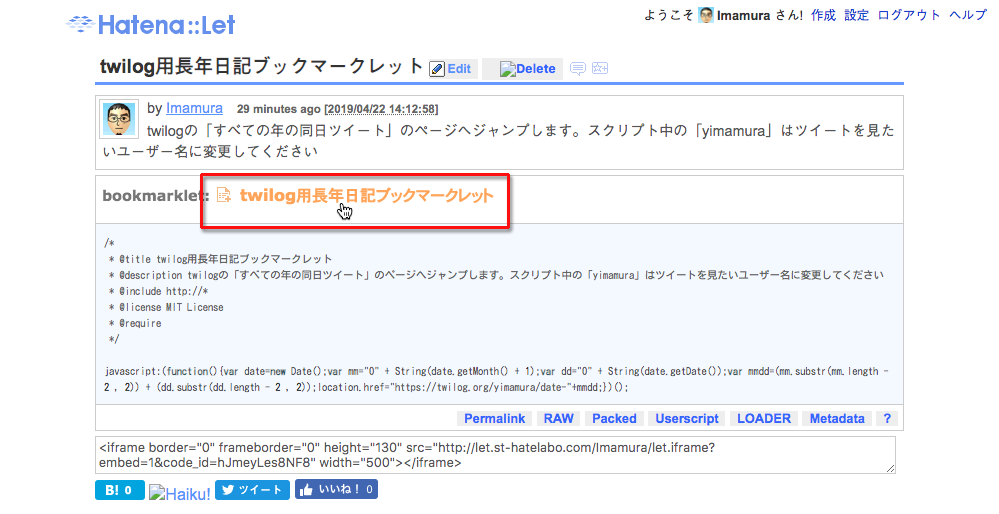Screen dimensions: 999x514
Task: Click the @include http://* line
Action: tap(159, 291)
